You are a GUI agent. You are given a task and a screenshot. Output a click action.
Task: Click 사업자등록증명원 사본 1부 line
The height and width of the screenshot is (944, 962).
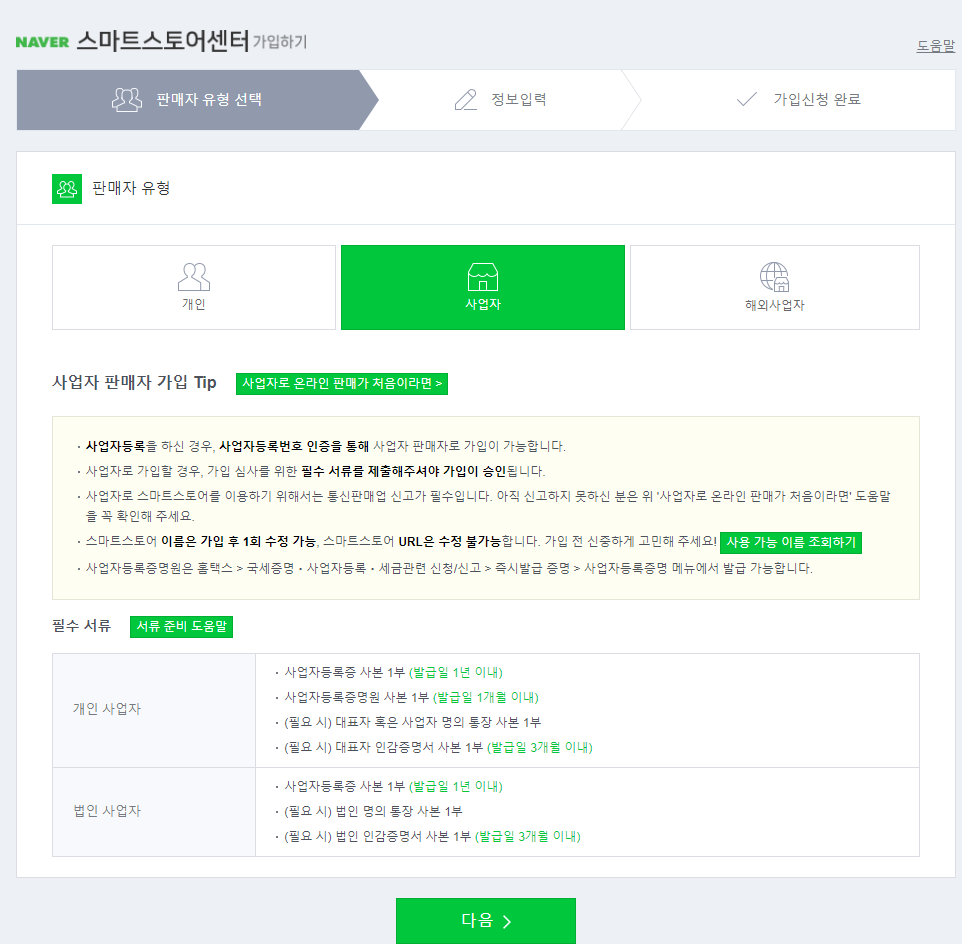coord(410,697)
